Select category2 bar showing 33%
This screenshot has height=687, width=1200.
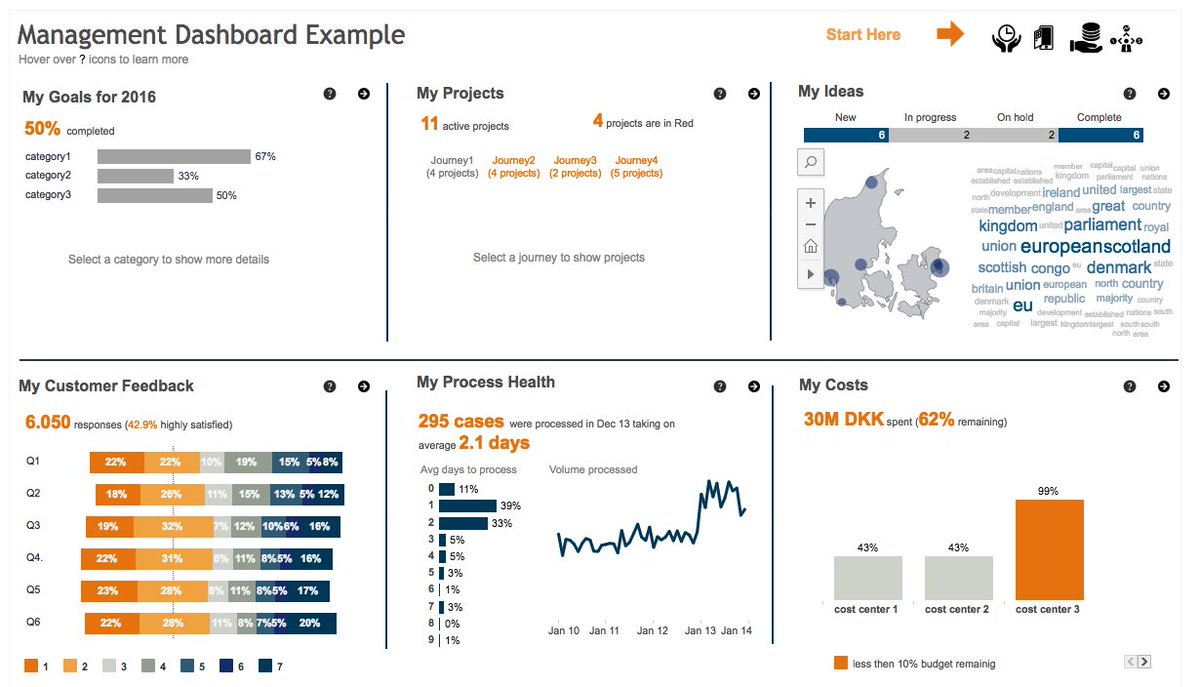136,176
